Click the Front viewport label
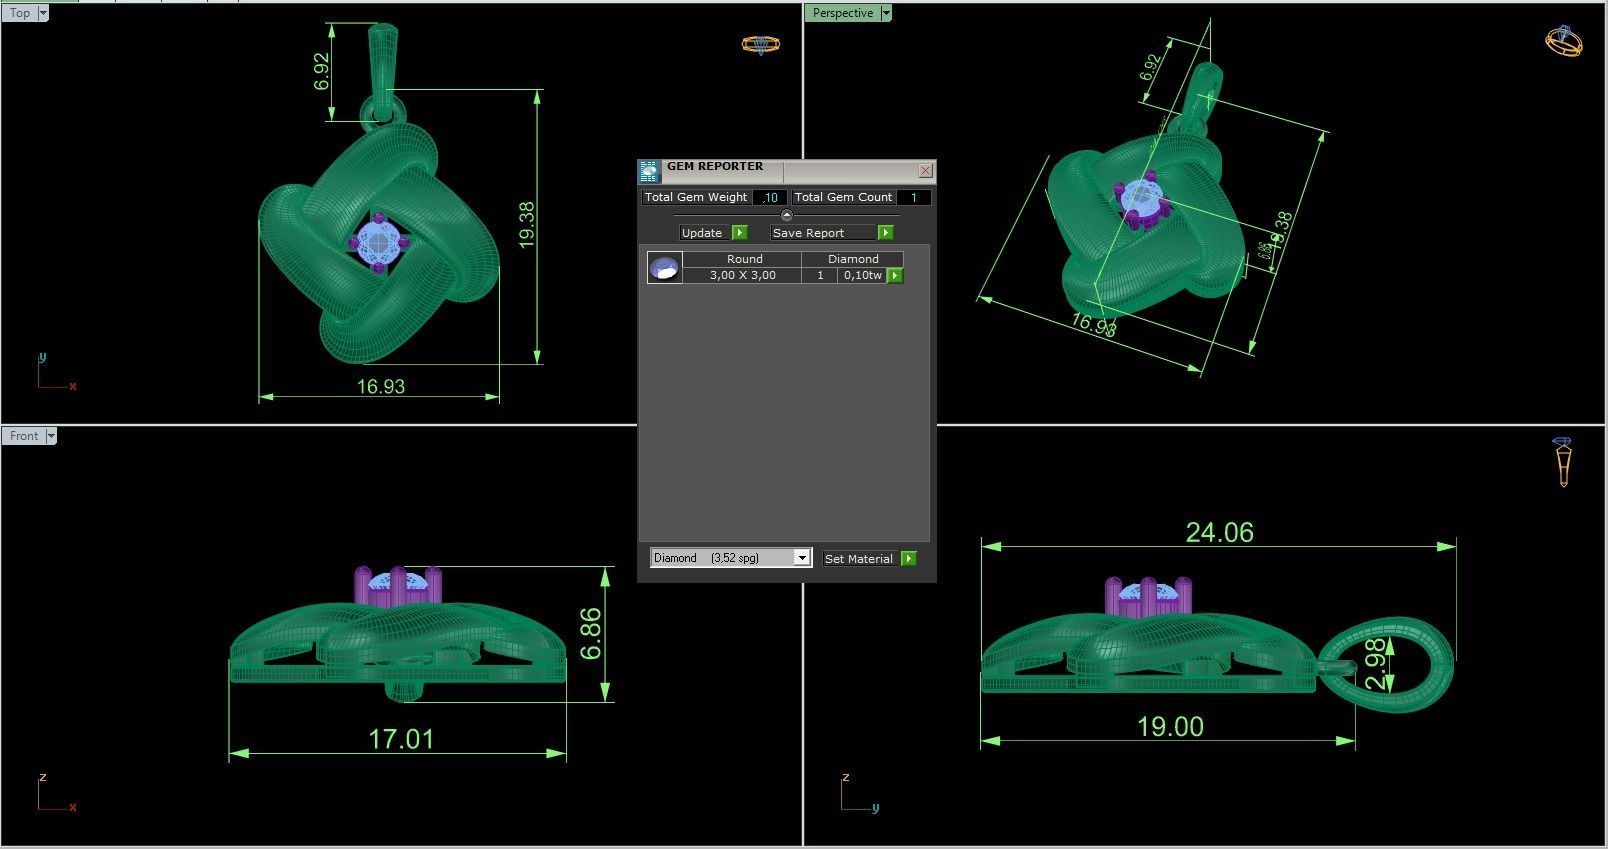 [24, 436]
